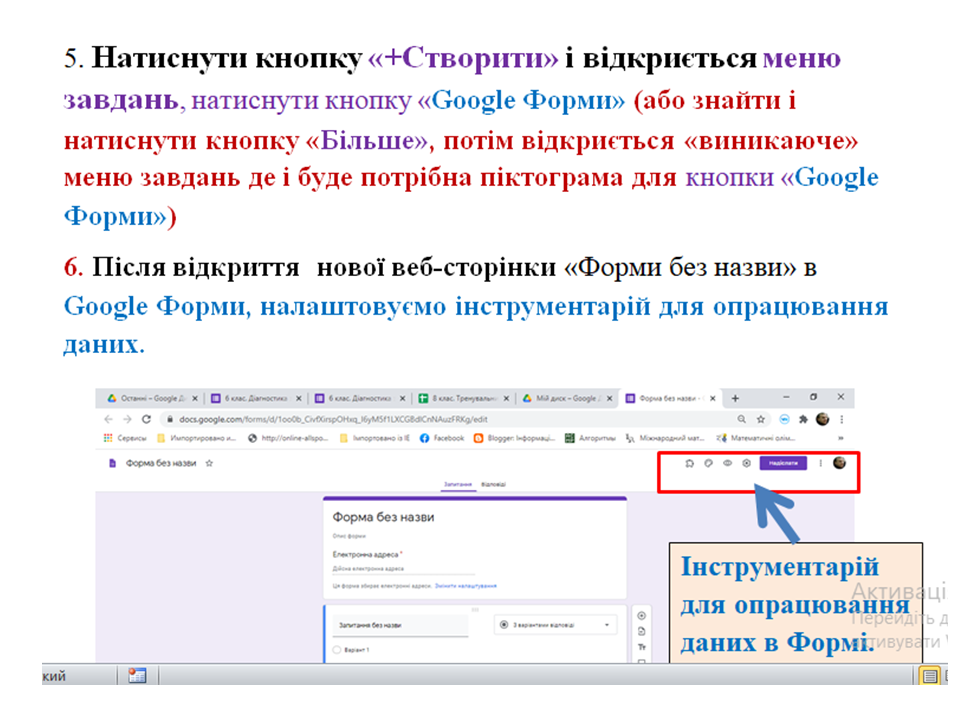Click the Запитання без назви question field
The width and height of the screenshot is (960, 720).
click(401, 625)
